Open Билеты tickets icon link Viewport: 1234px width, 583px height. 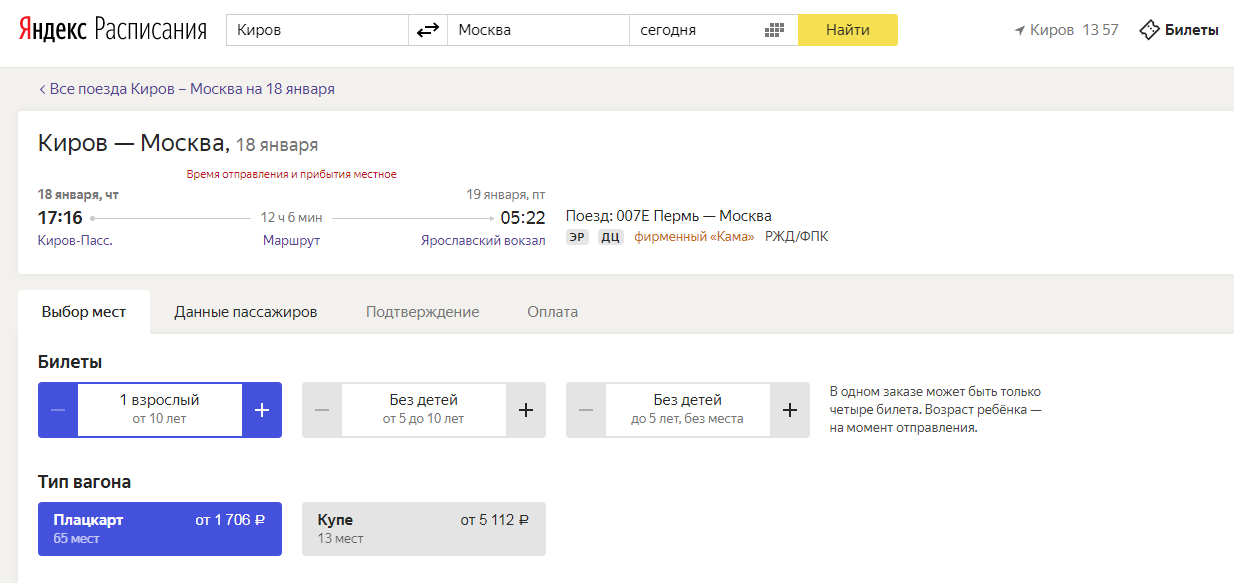[x=1149, y=30]
